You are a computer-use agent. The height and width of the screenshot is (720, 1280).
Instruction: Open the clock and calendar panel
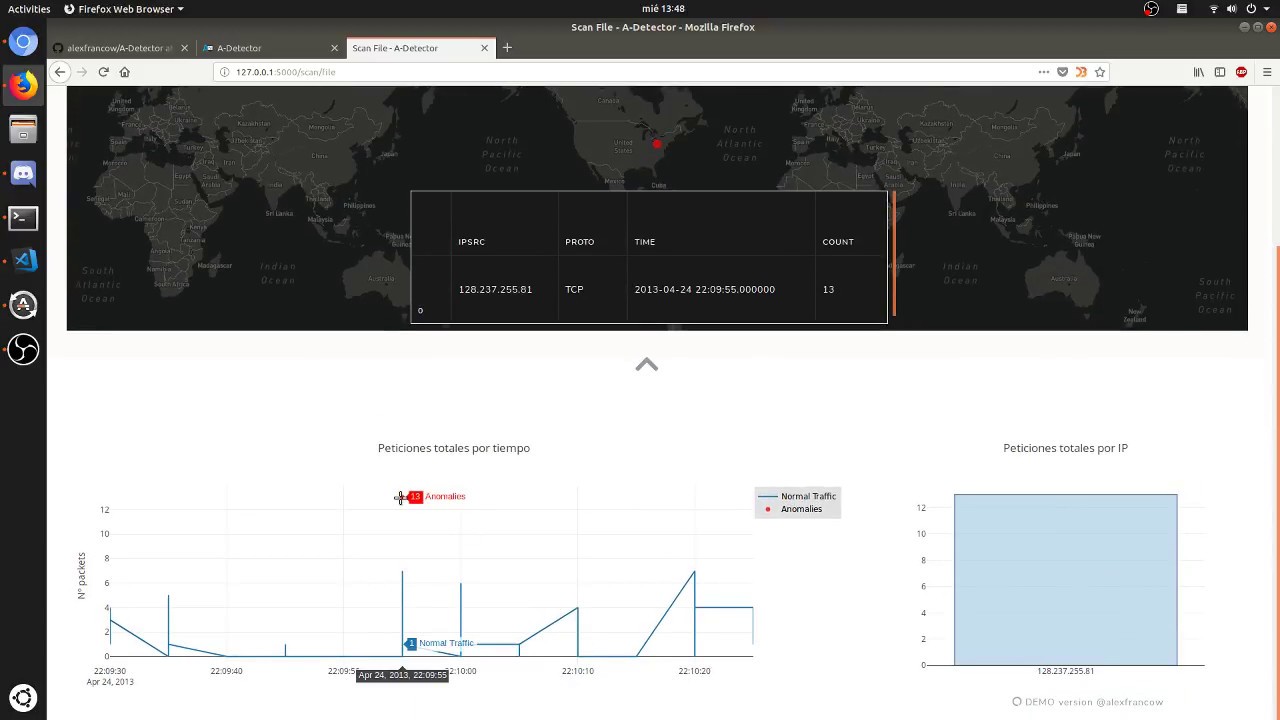[x=663, y=9]
